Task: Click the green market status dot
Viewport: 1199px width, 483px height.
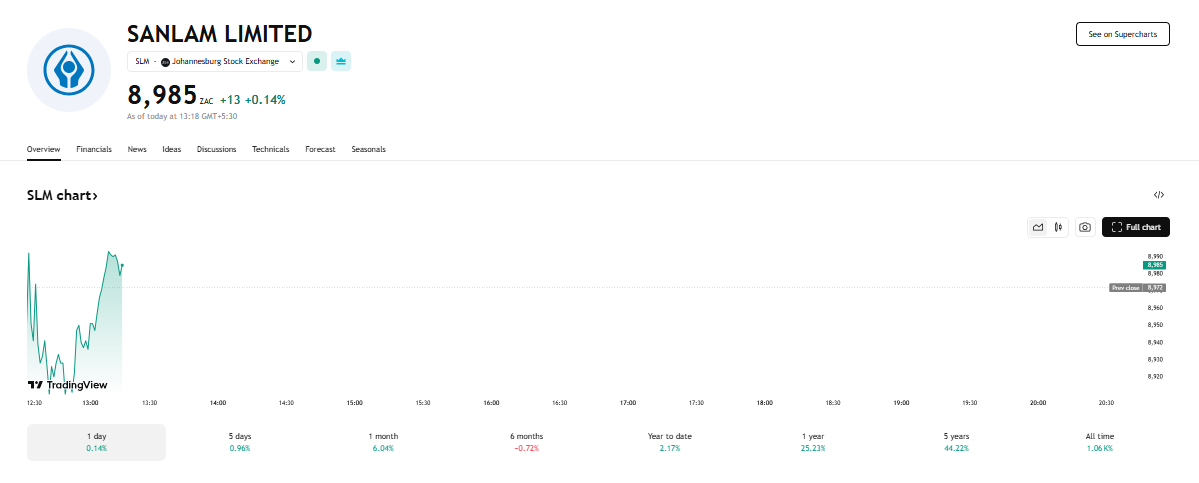Action: 317,61
